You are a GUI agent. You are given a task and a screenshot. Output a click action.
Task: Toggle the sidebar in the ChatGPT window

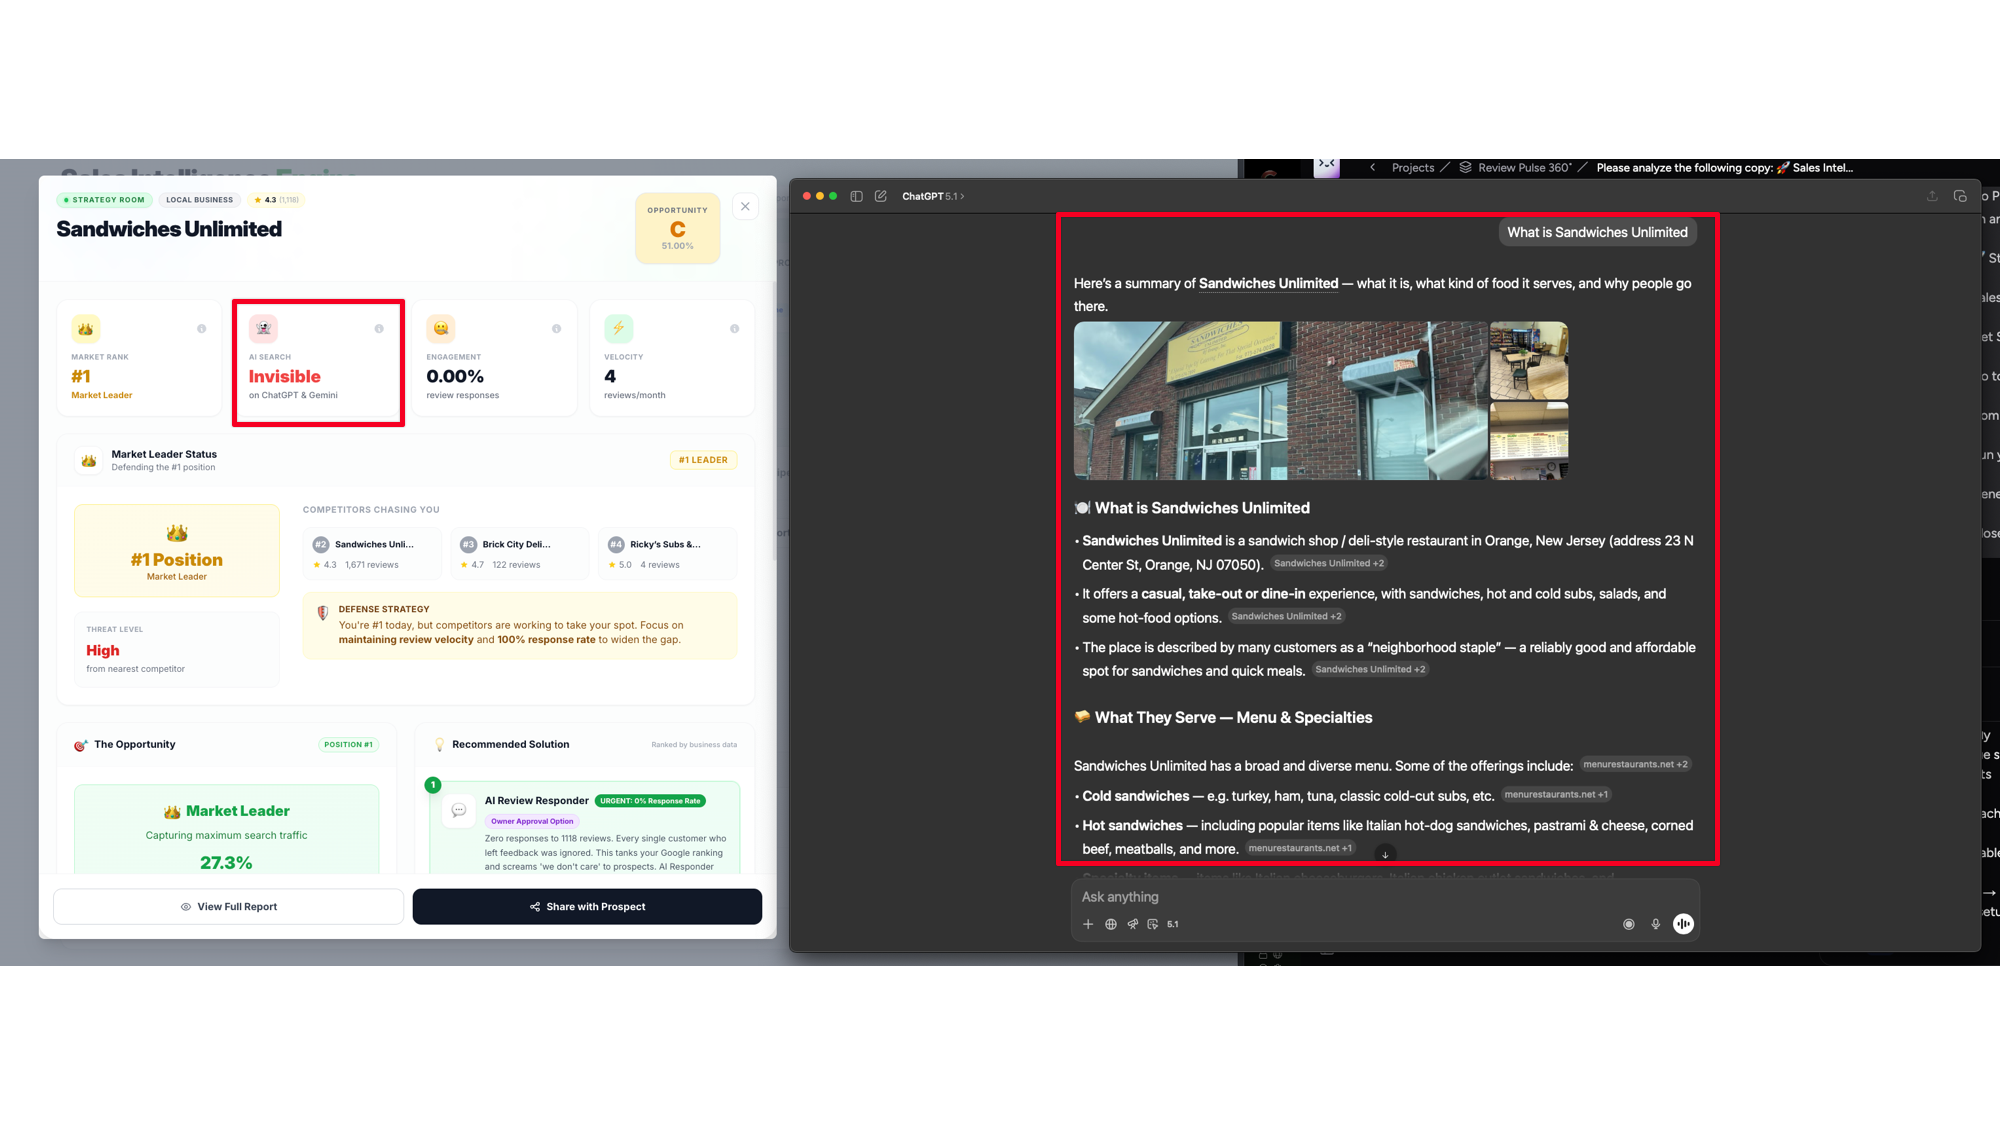click(x=857, y=196)
